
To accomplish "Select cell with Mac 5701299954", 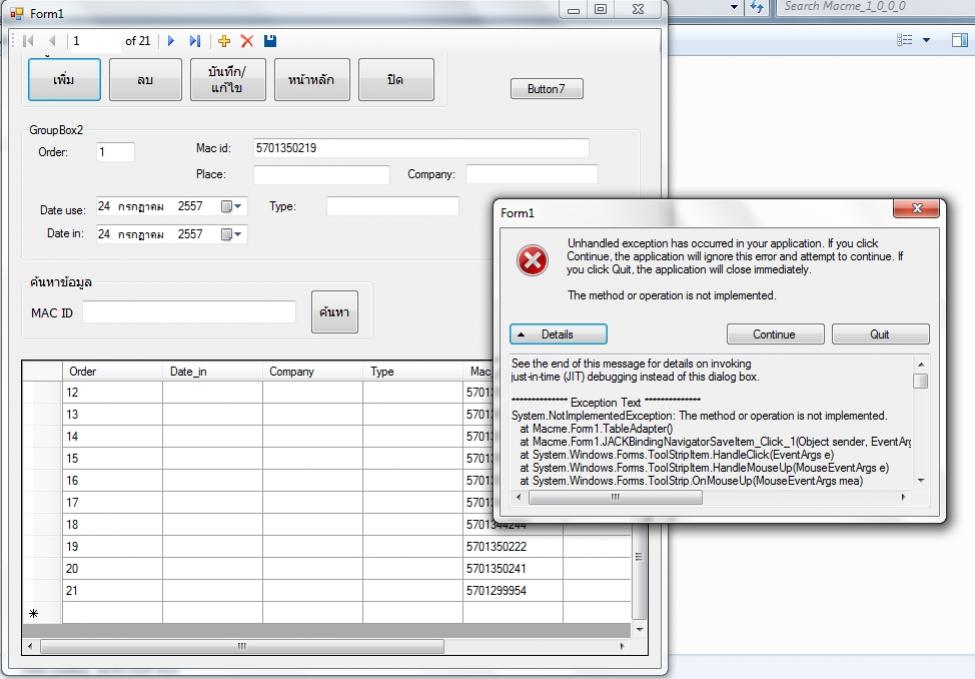I will 513,591.
